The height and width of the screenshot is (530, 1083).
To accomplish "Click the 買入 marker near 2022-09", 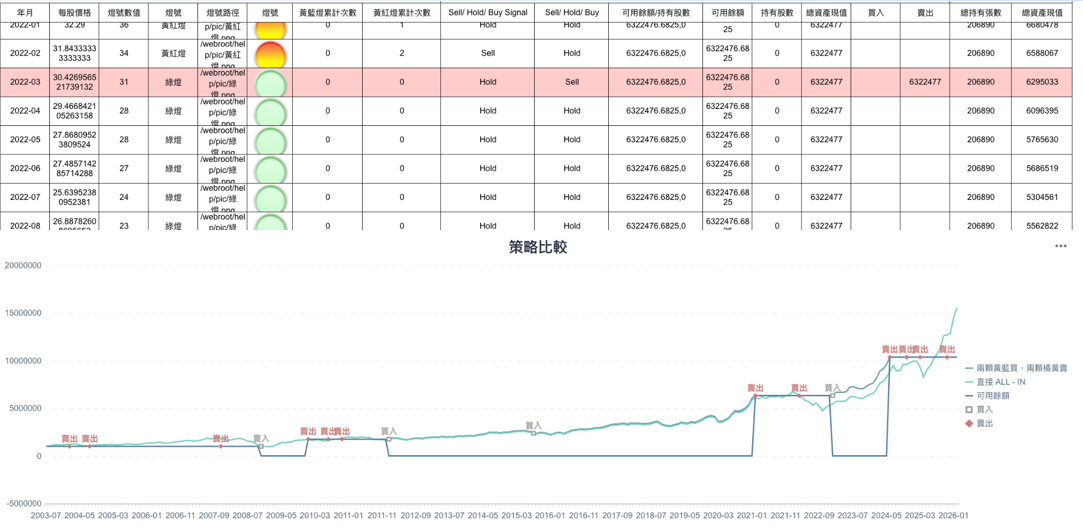I will (832, 395).
